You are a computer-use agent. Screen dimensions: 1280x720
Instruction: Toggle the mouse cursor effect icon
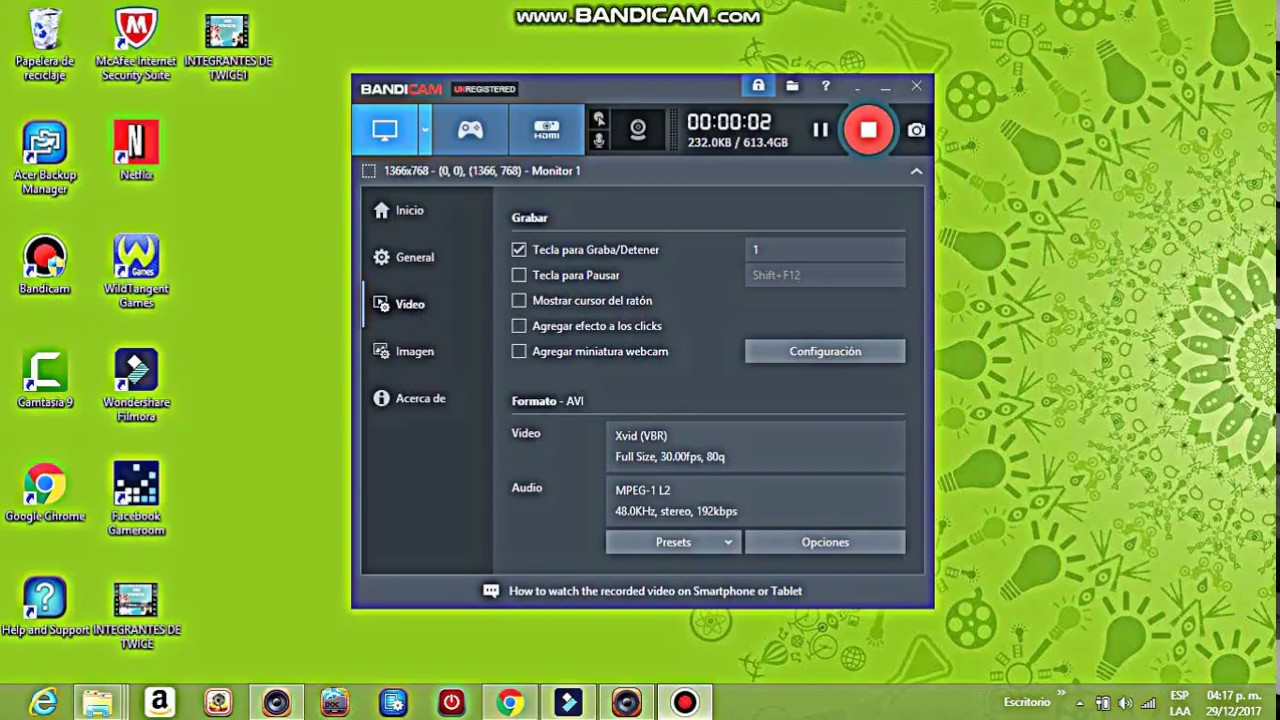tap(599, 119)
